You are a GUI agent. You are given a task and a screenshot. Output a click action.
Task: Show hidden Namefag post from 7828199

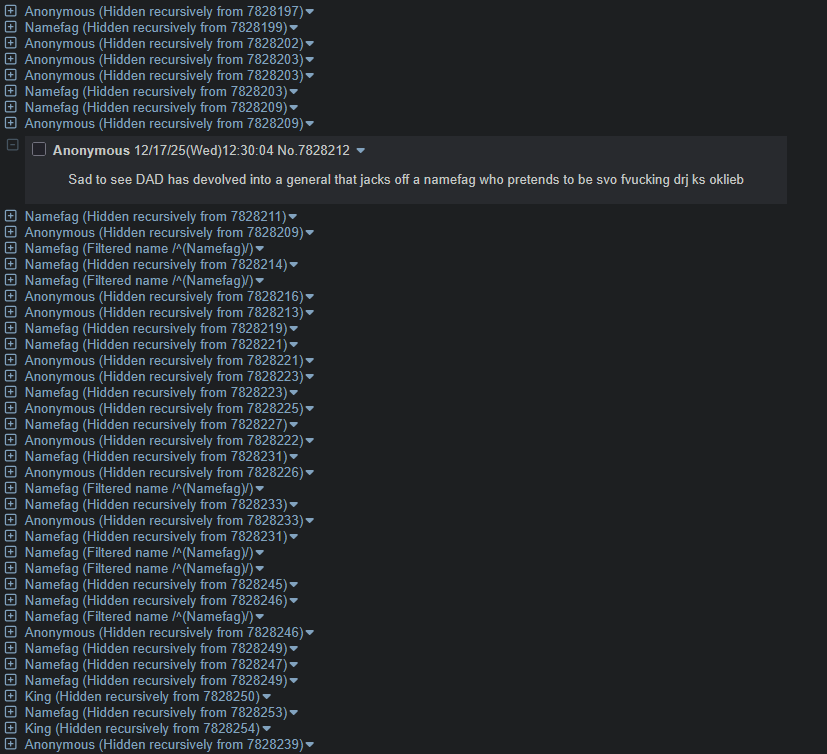(11, 27)
